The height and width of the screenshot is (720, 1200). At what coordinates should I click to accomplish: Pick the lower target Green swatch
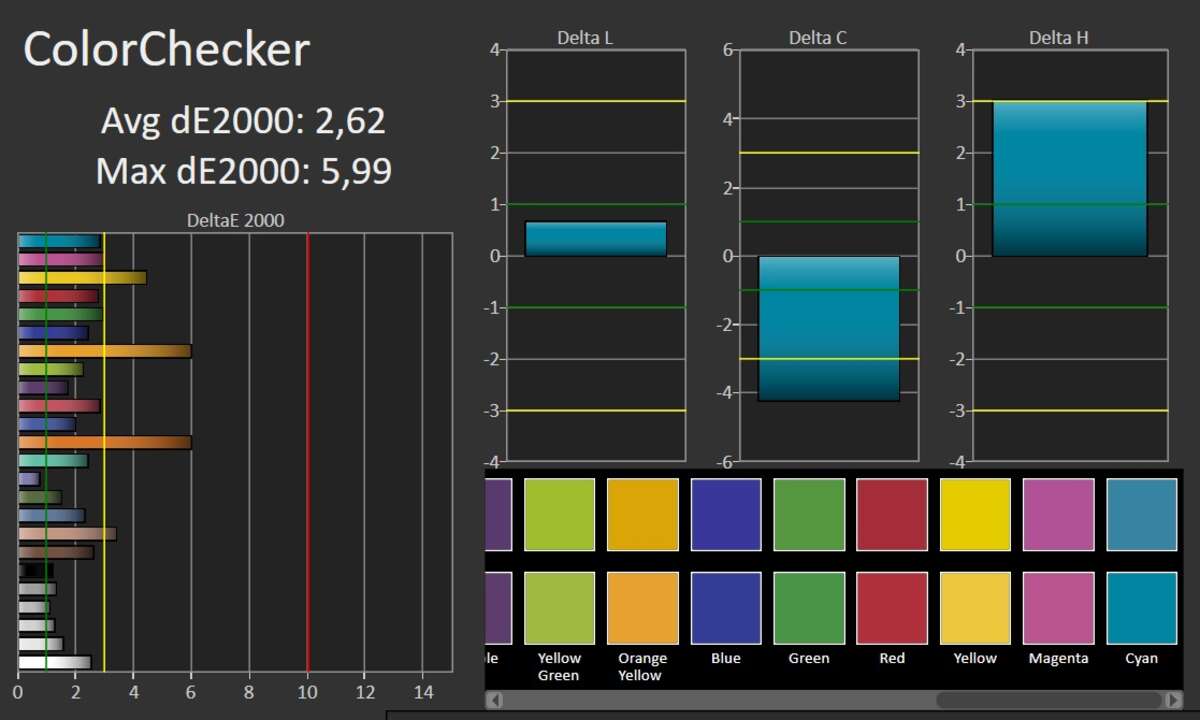[809, 608]
